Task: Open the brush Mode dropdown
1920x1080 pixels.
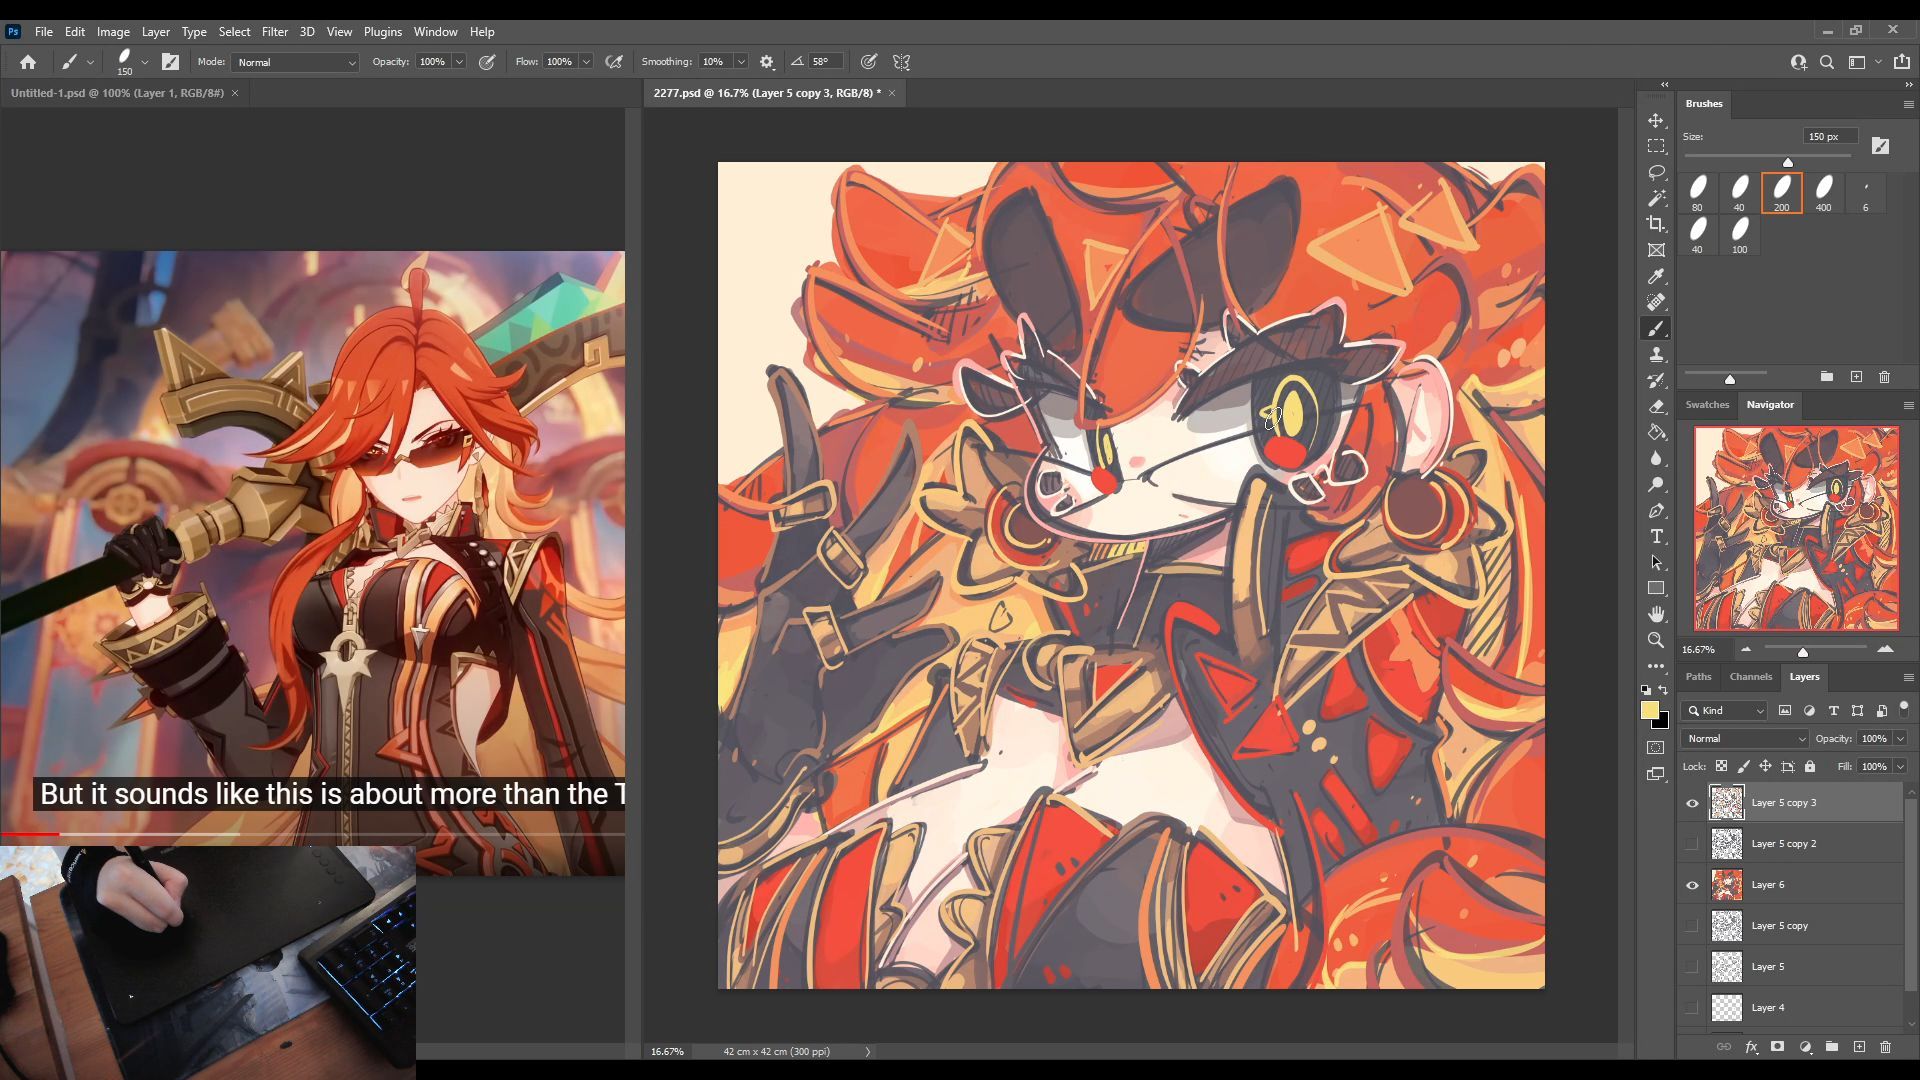Action: pos(295,62)
